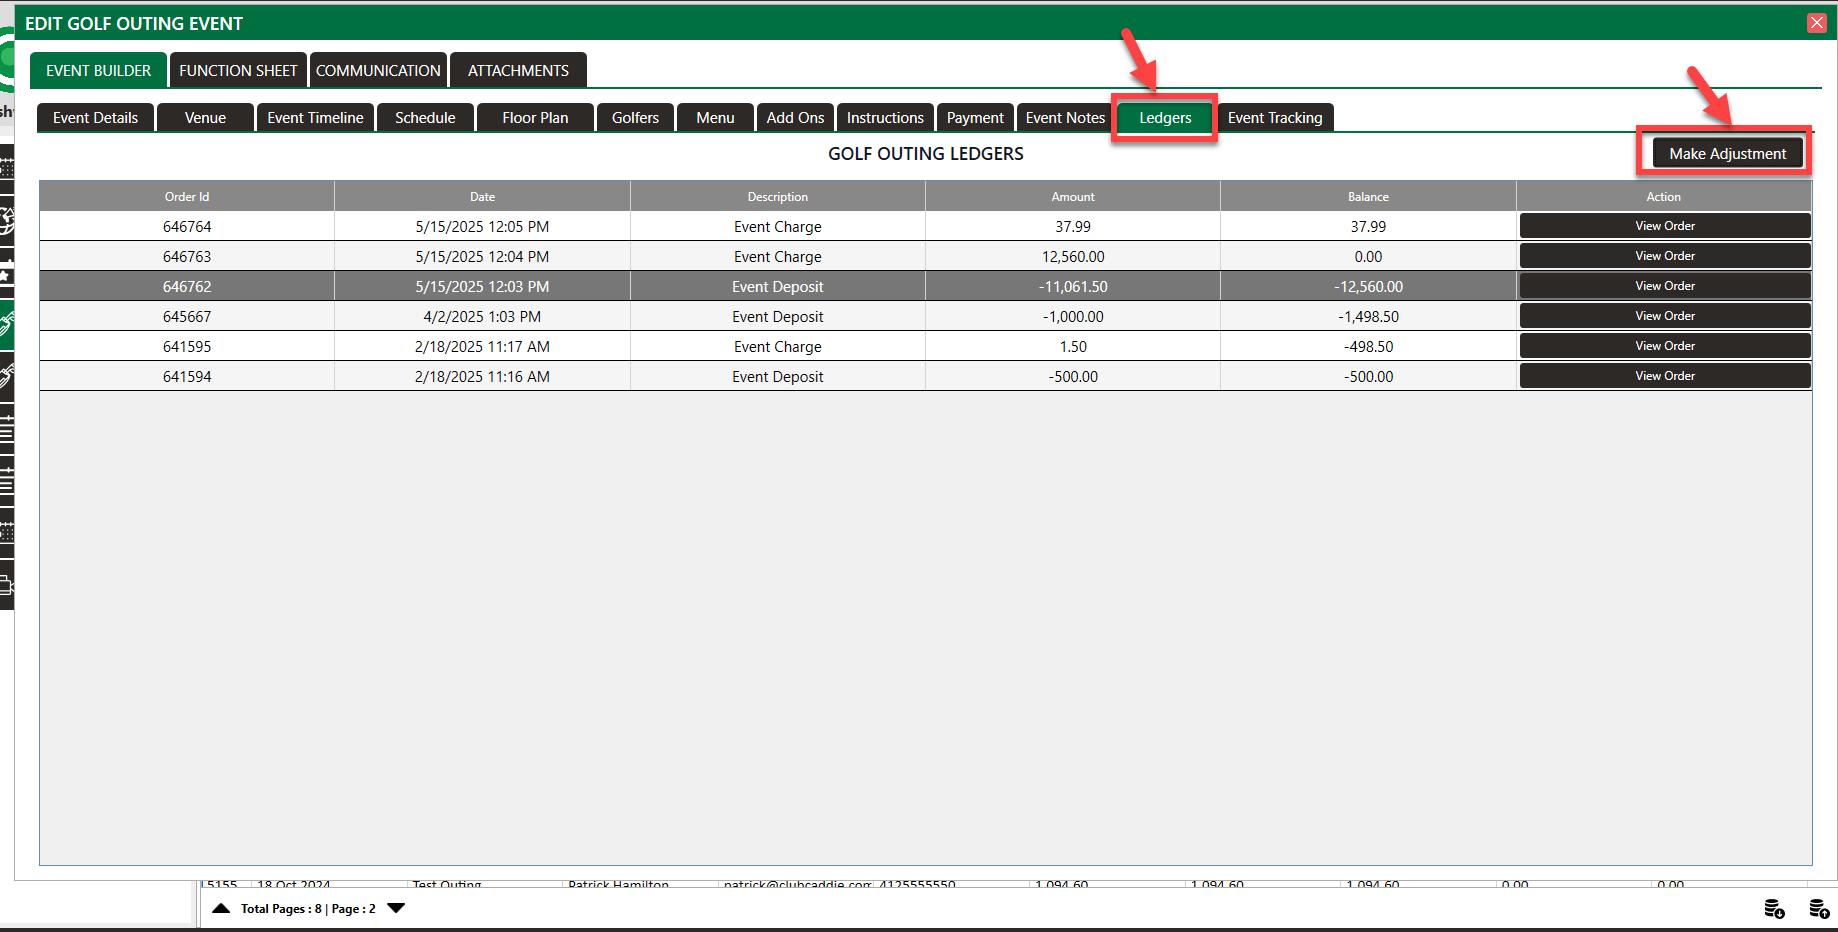
Task: Click the database upload icon at bottom right
Action: (x=1819, y=908)
